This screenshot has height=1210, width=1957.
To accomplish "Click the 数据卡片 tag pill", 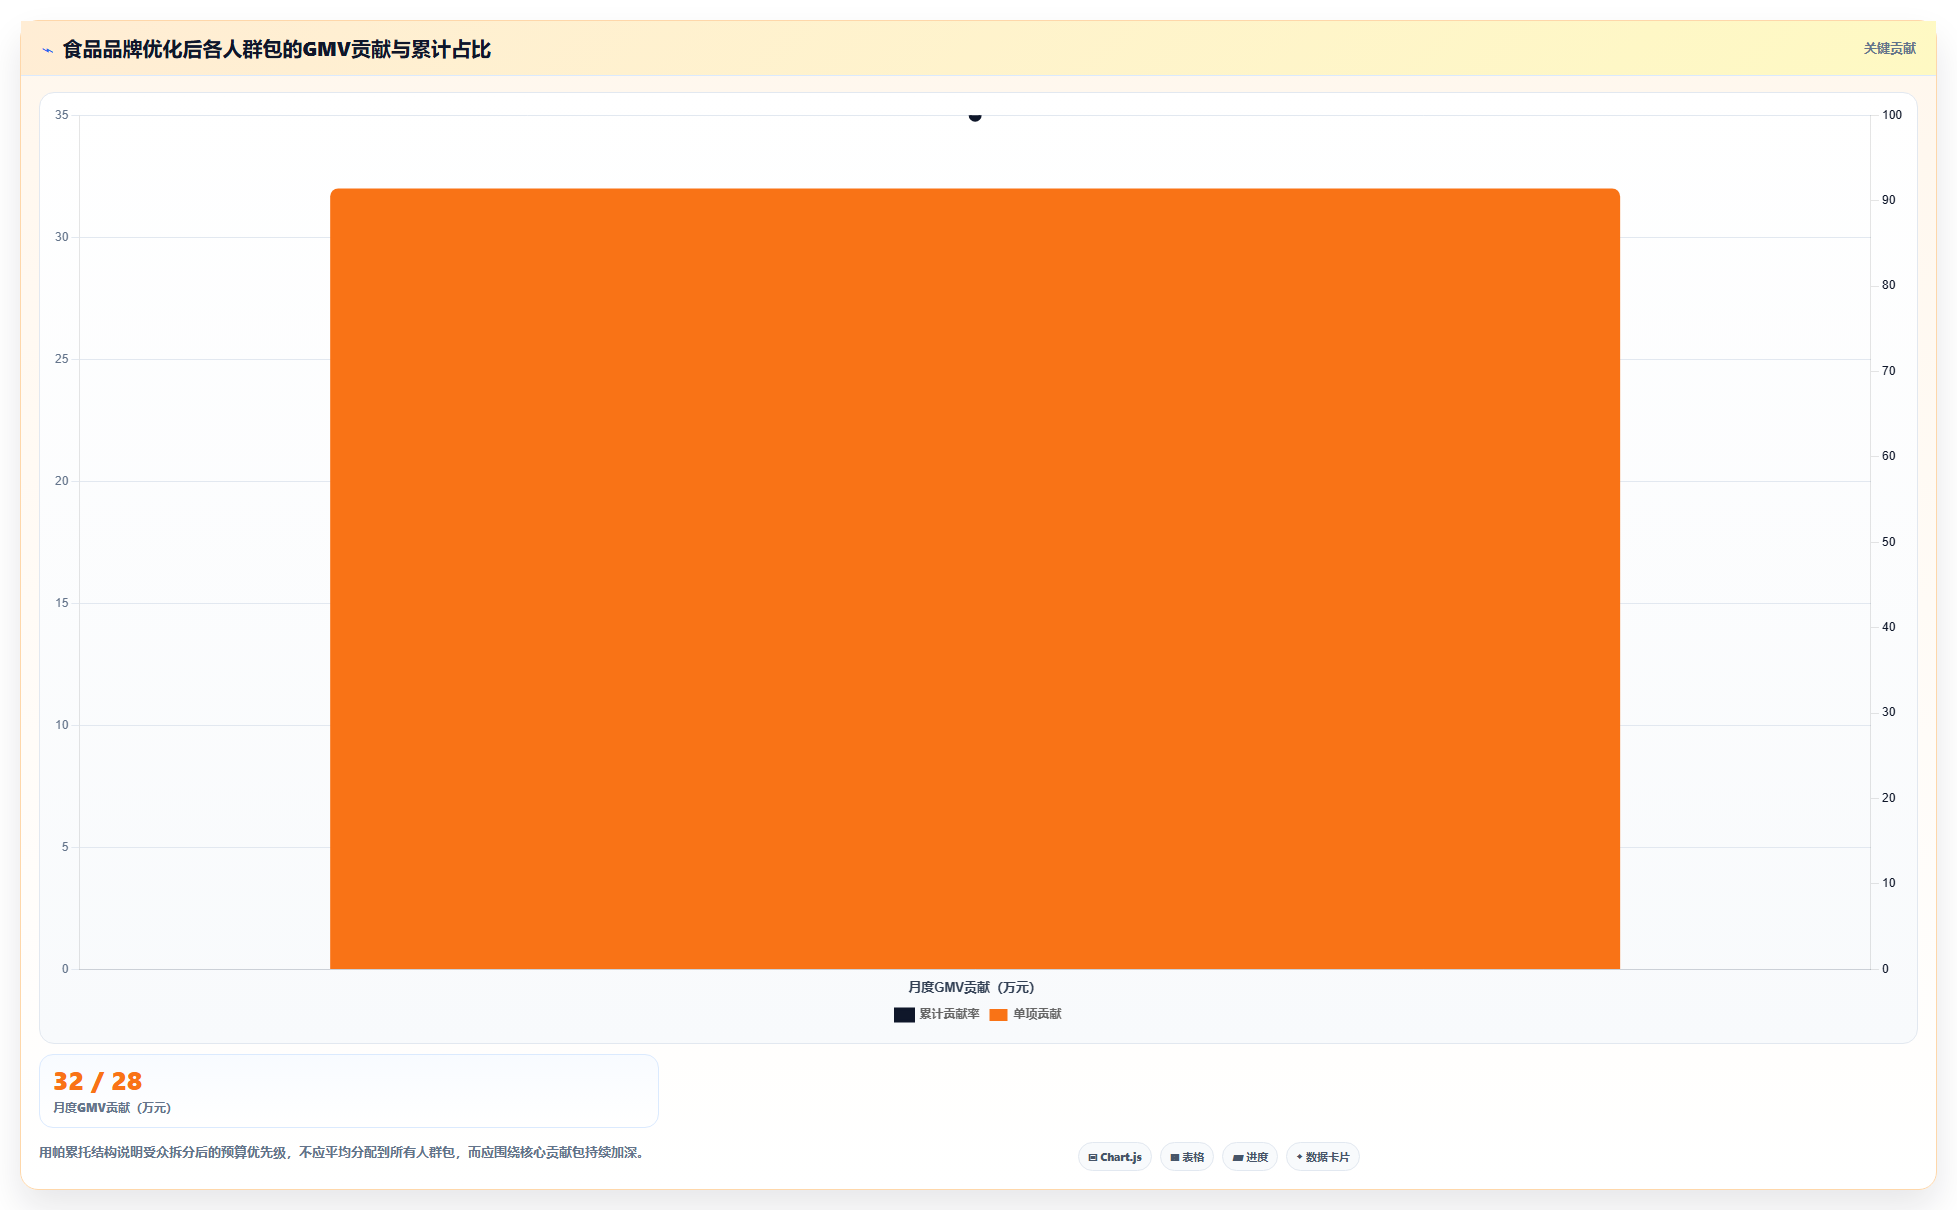I will point(1323,1157).
